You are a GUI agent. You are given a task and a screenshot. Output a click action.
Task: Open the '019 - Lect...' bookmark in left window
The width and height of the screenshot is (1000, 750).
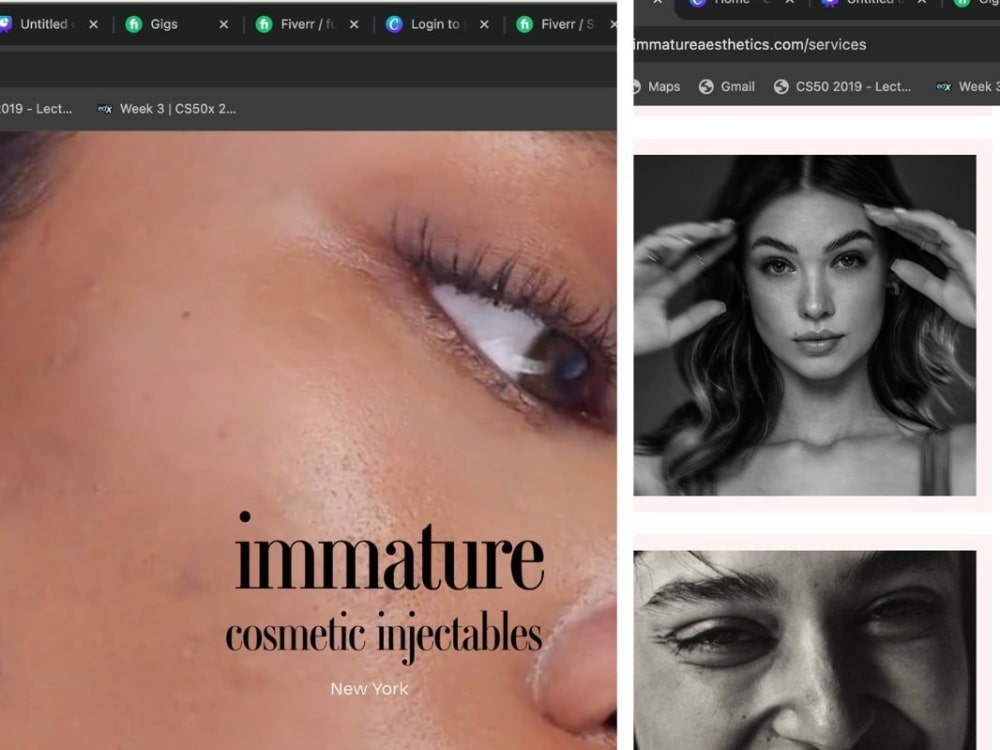(x=36, y=109)
